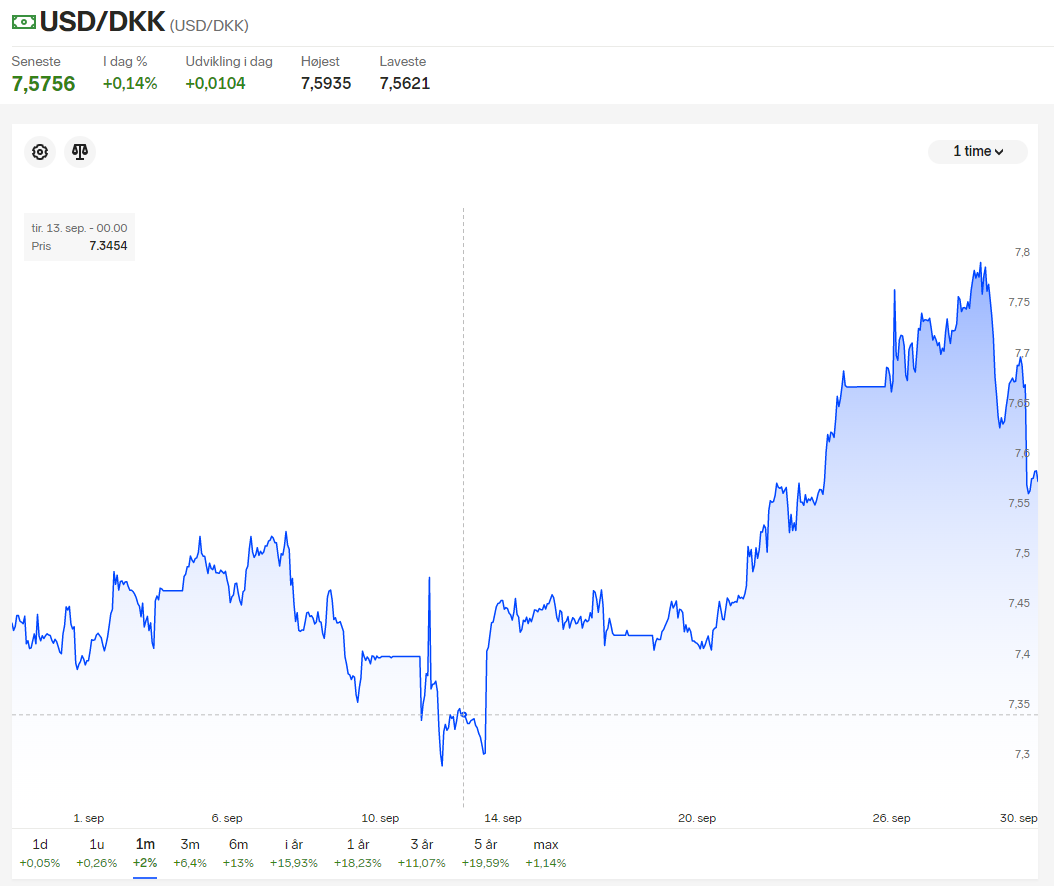
Task: Choose the 1 år range tab
Action: click(358, 852)
